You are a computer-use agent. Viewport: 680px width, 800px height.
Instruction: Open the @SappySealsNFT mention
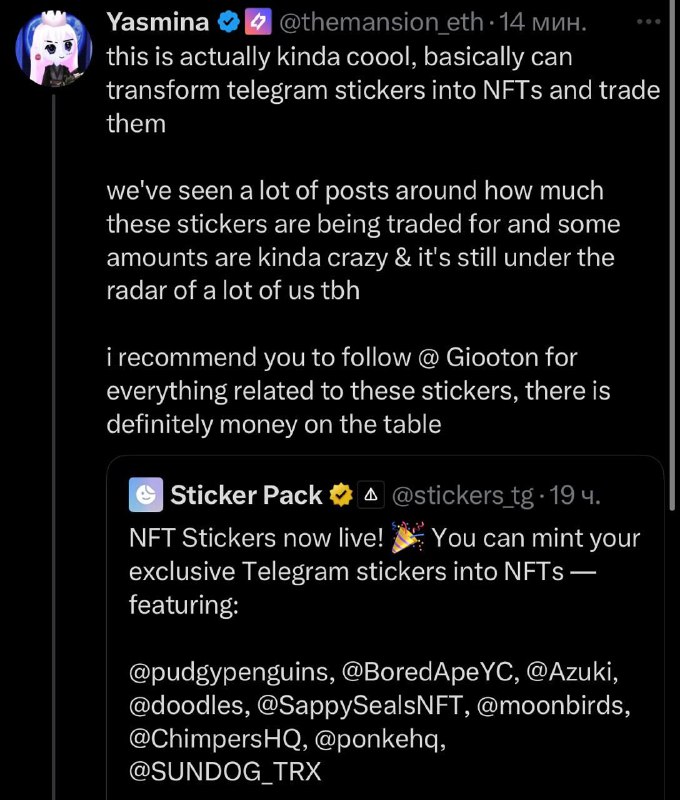pyautogui.click(x=362, y=706)
